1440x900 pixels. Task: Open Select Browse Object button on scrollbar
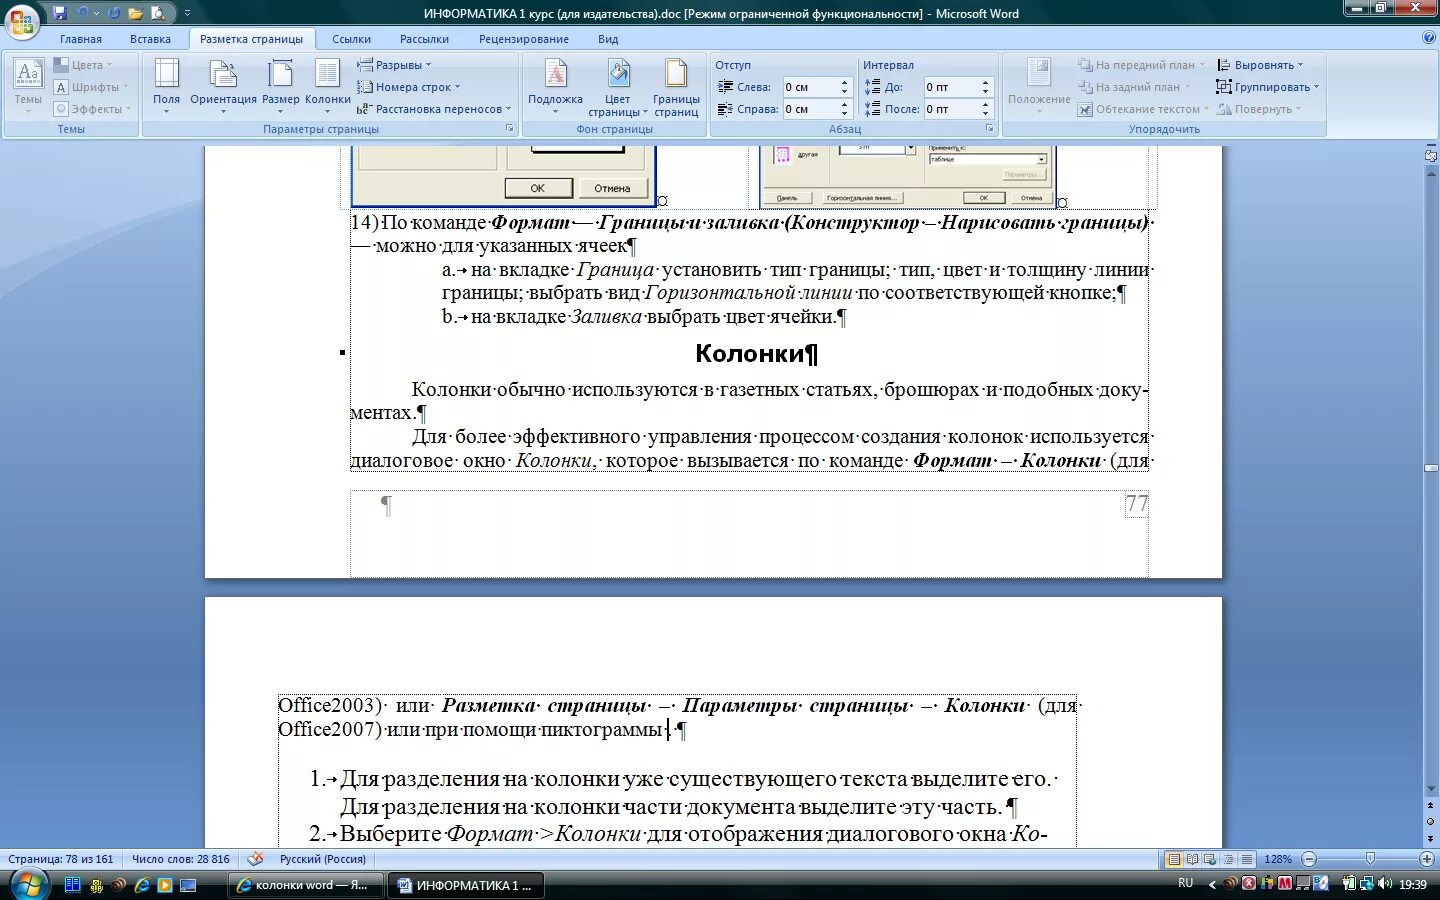1431,821
